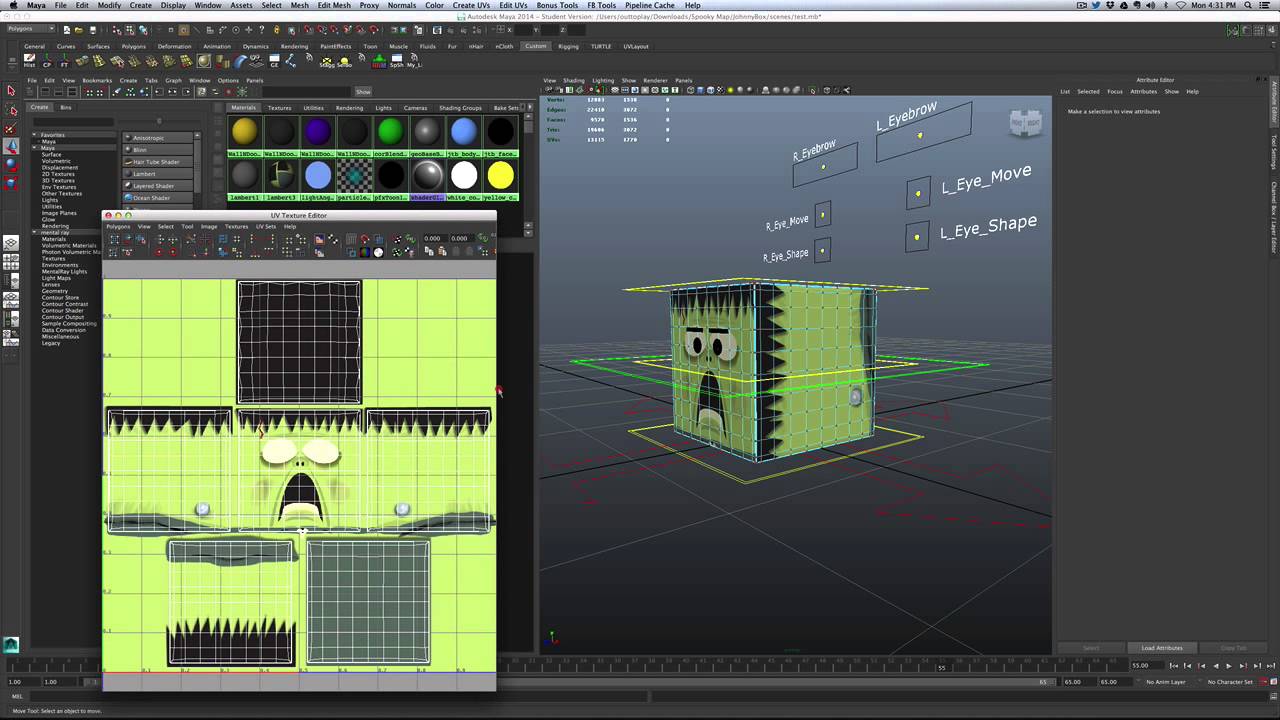Open the Bonus Tools menu
The image size is (1280, 720).
tap(557, 5)
